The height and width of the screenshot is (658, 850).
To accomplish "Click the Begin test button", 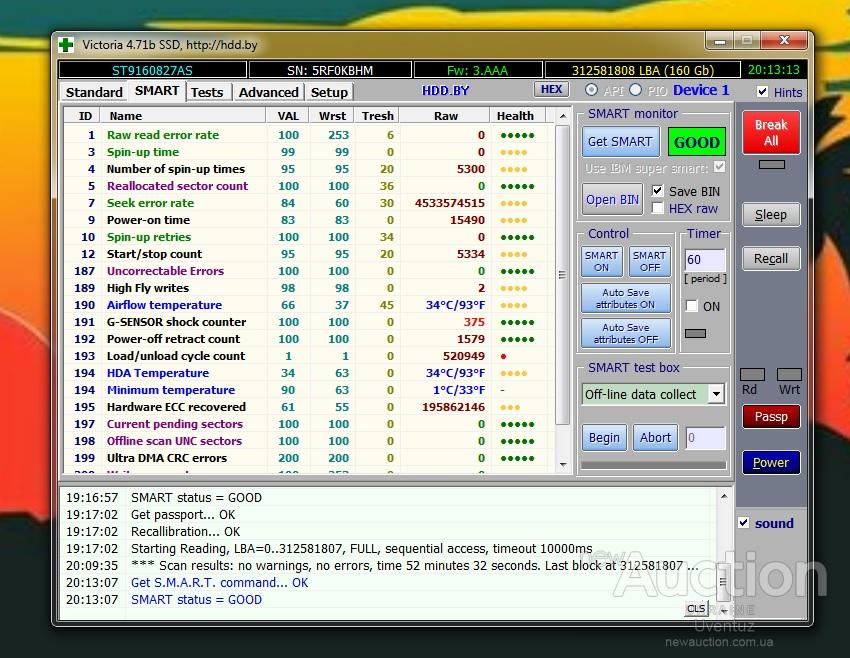I will (x=604, y=437).
